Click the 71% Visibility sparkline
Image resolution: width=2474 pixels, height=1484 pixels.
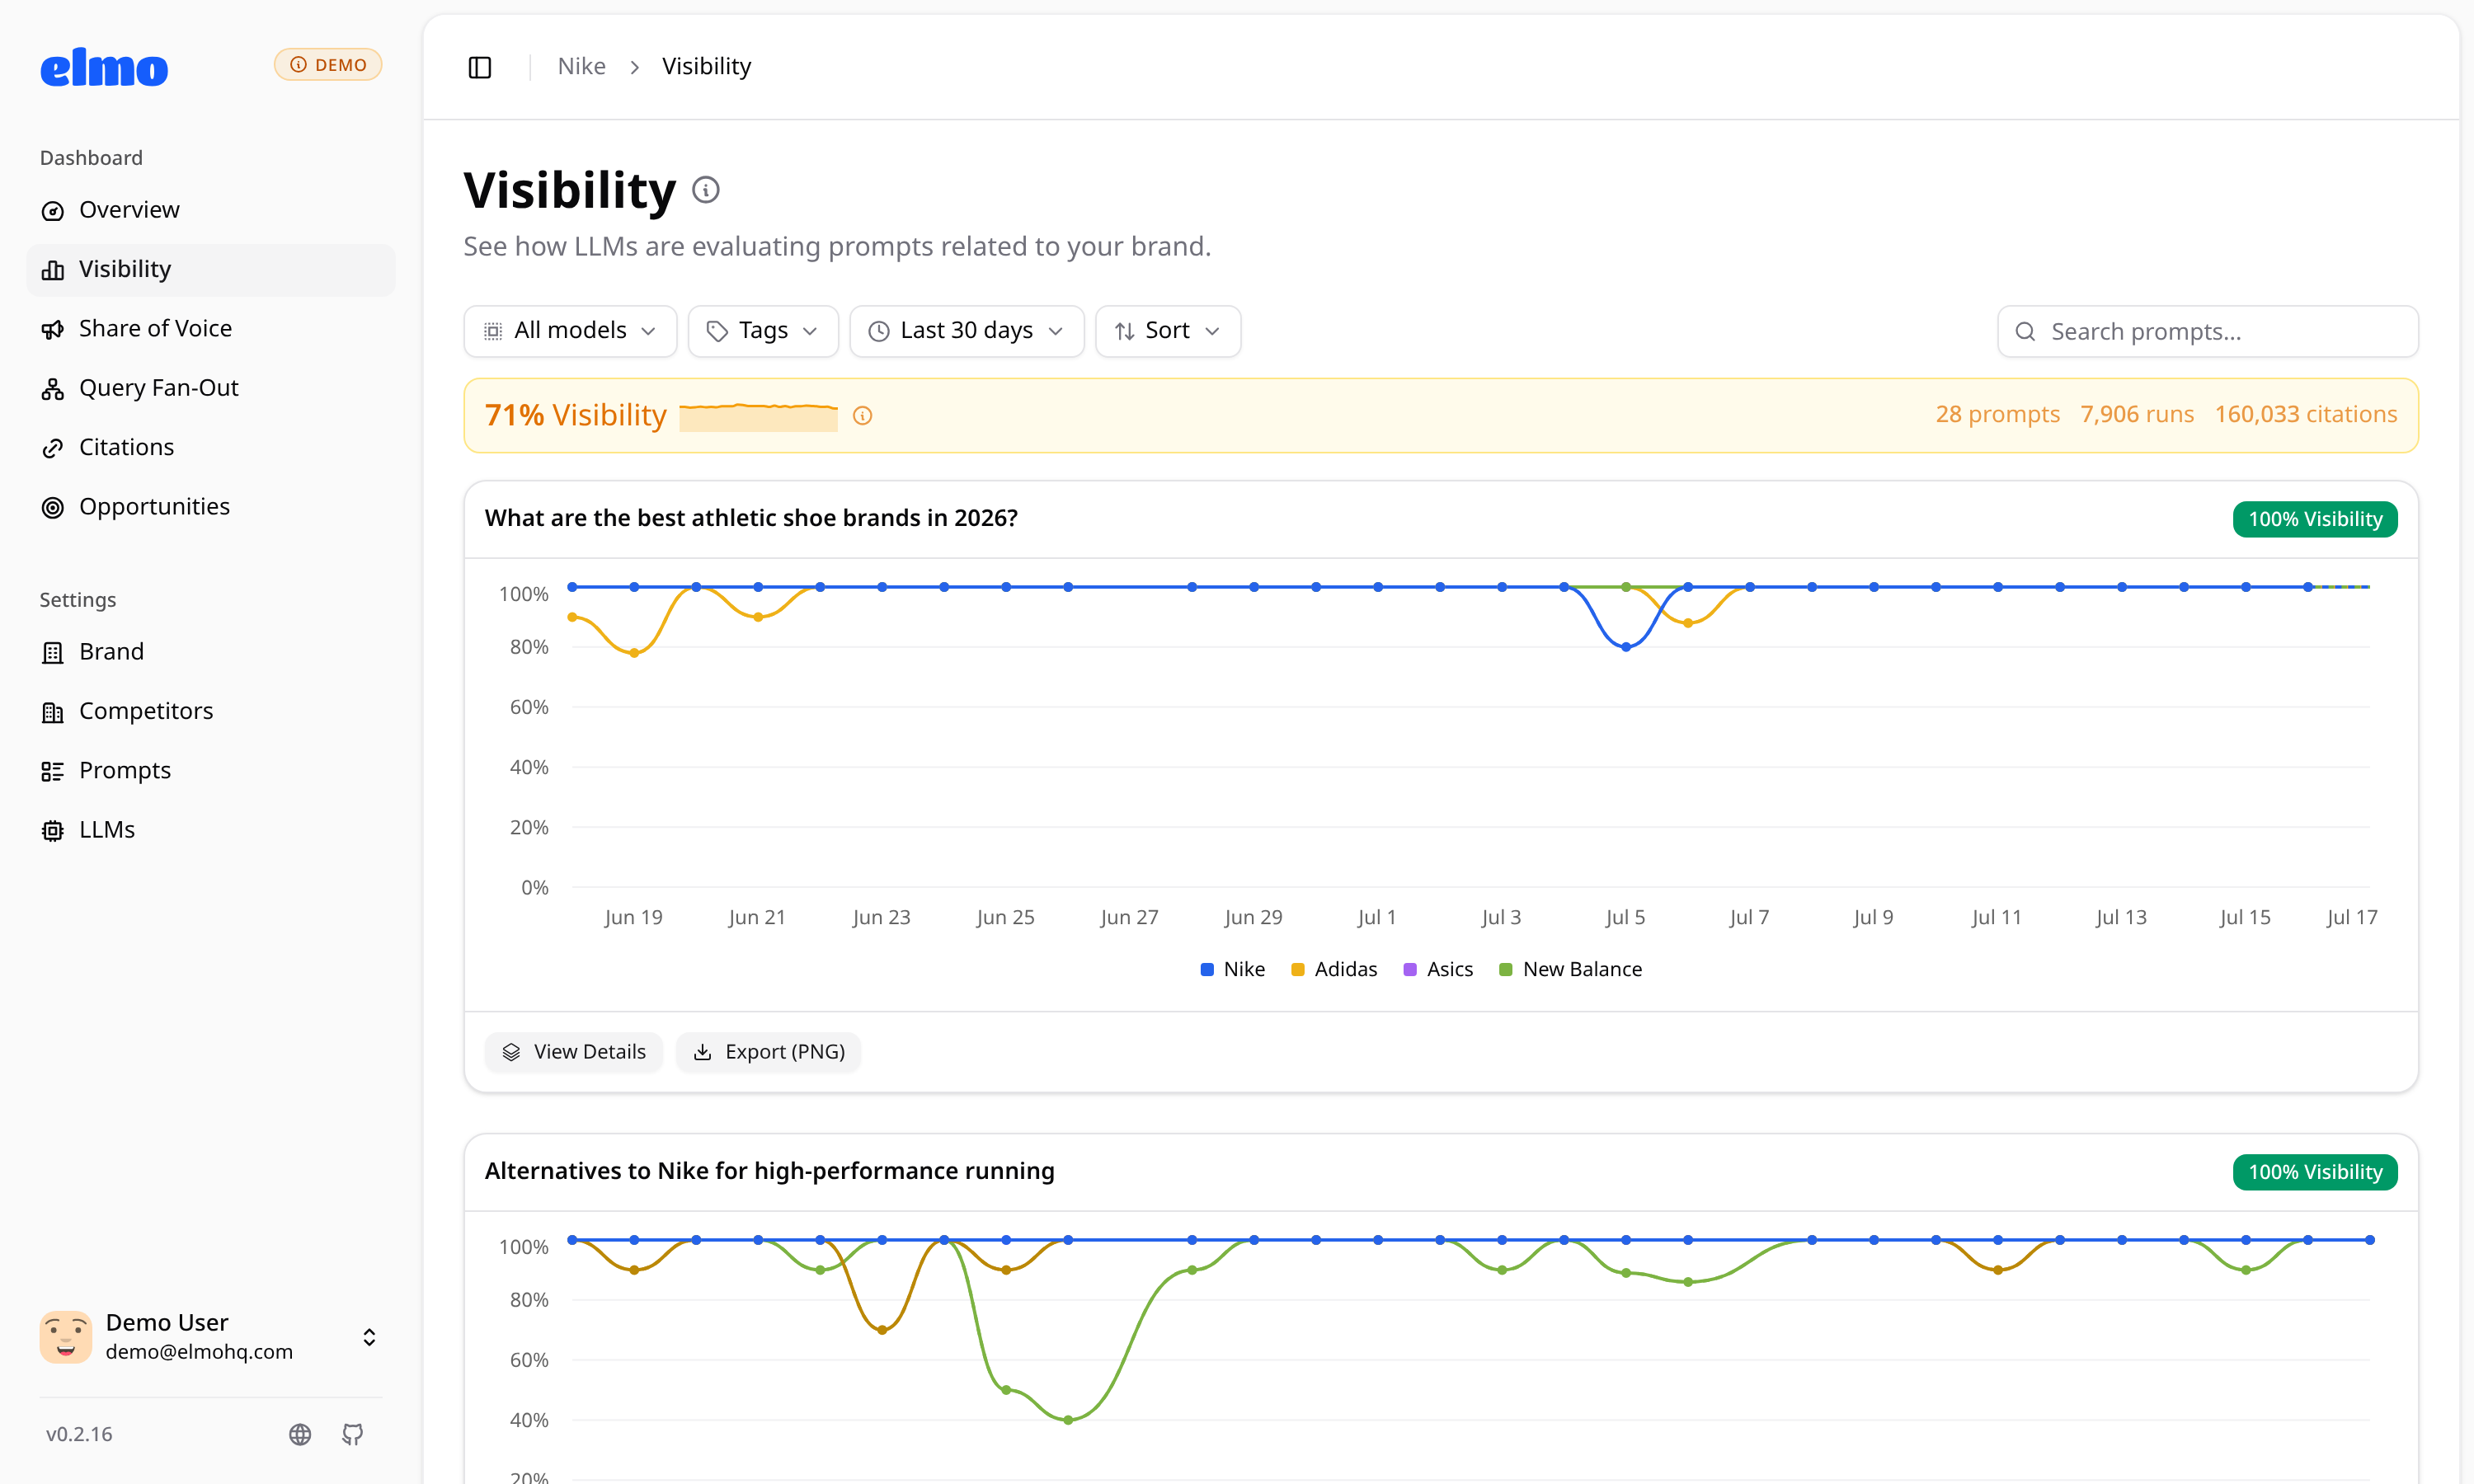pos(758,416)
